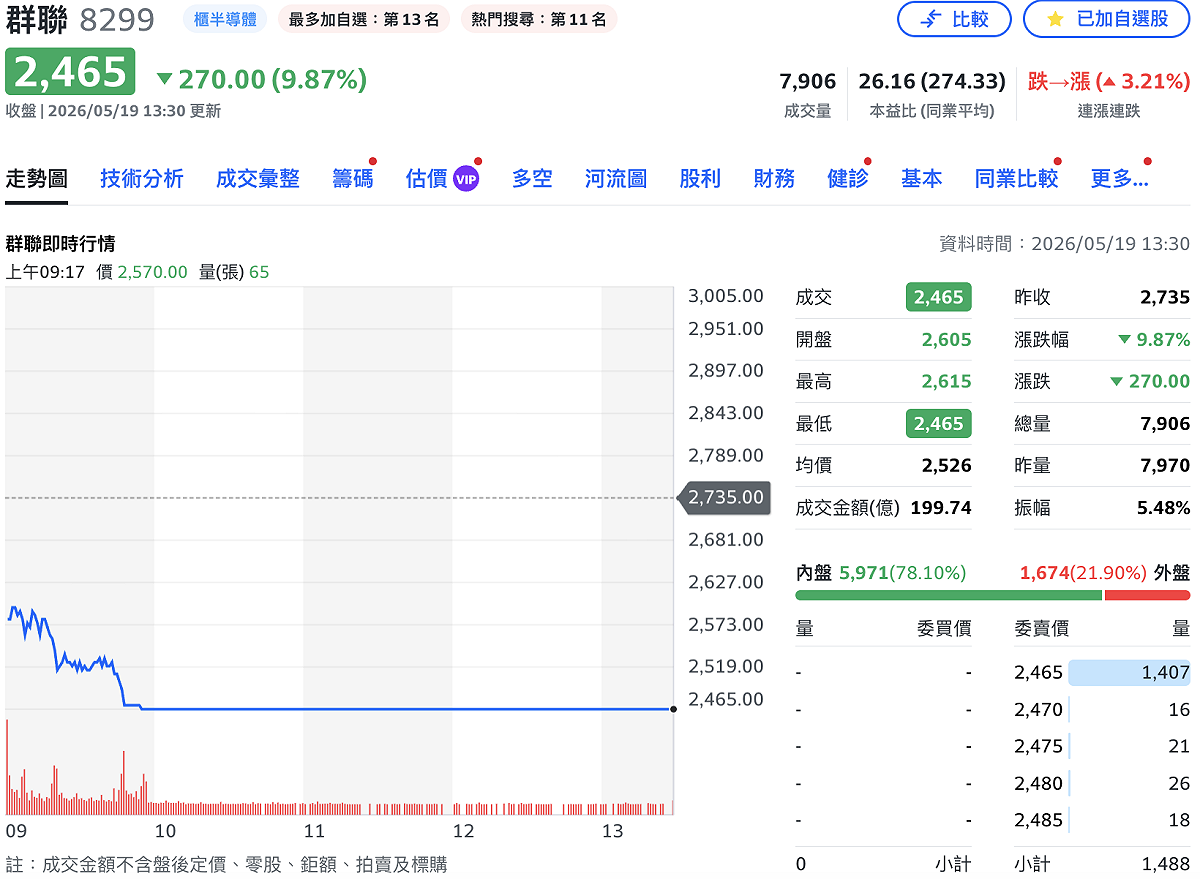Switch to the 股利 tab
The image size is (1200, 879).
point(700,179)
